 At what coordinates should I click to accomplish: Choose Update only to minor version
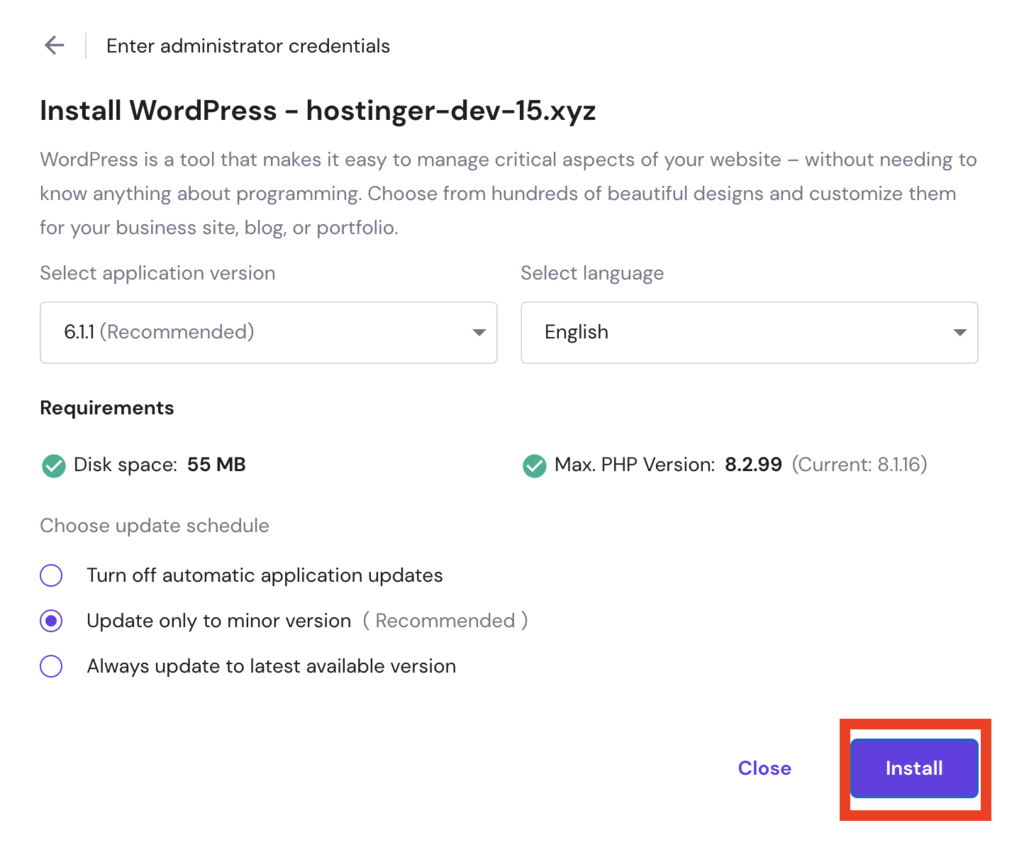(x=51, y=620)
